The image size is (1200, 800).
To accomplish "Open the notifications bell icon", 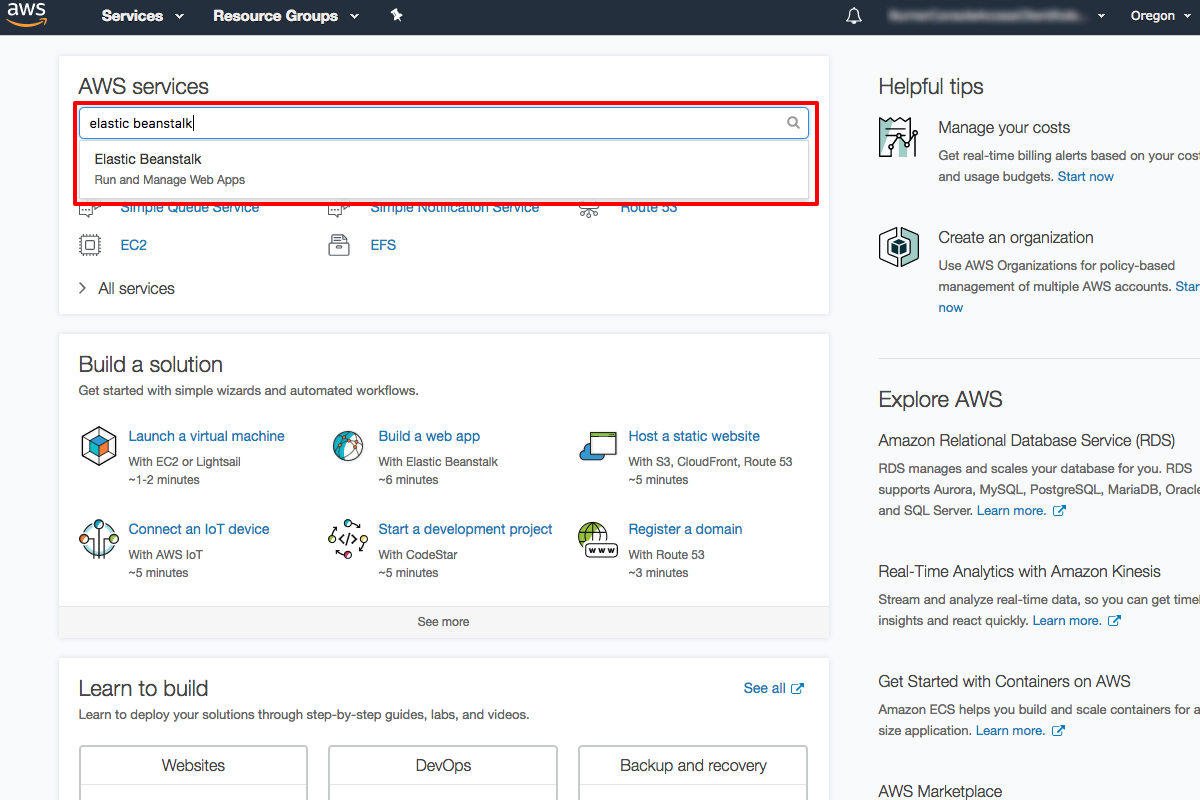I will [x=853, y=15].
